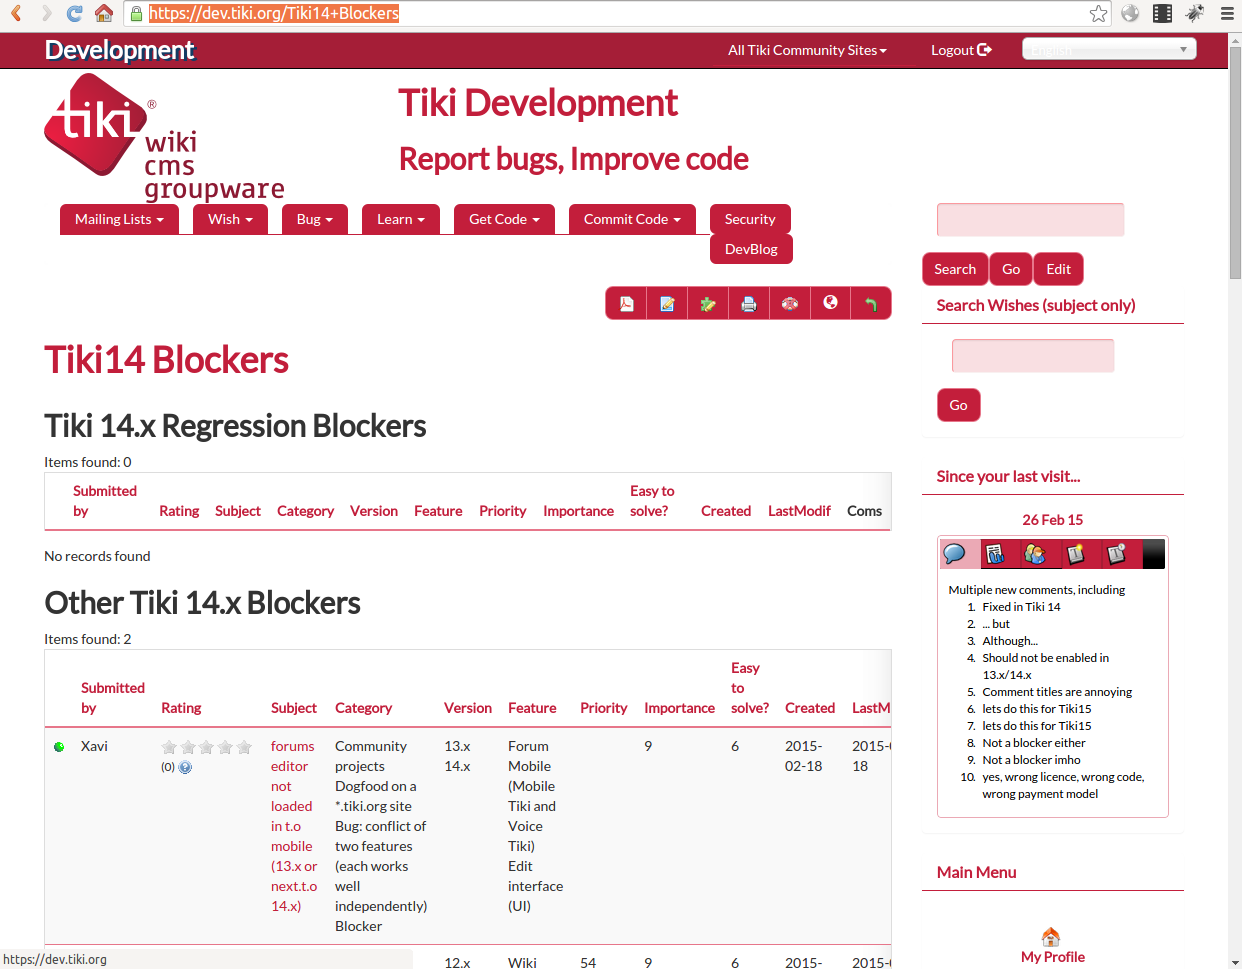Click the printer icon in page toolbar

click(x=749, y=304)
